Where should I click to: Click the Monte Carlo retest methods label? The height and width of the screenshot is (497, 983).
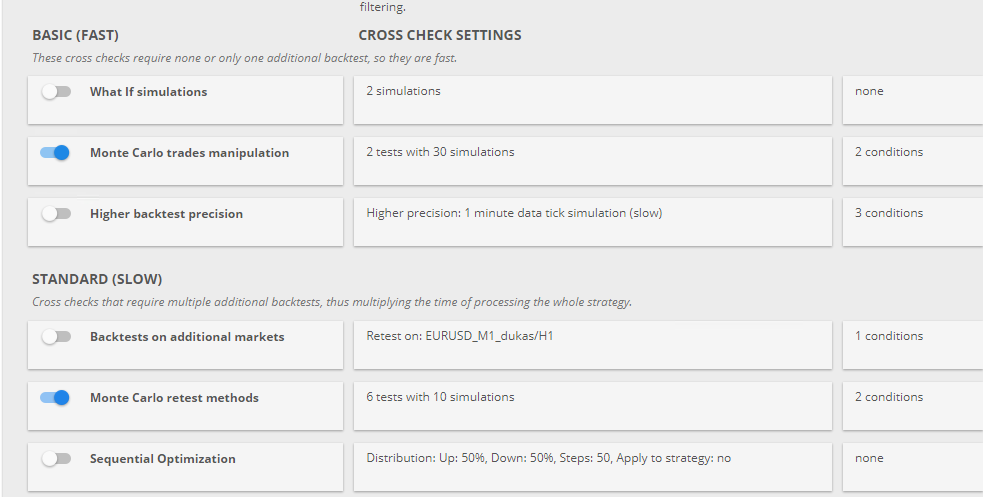point(174,398)
